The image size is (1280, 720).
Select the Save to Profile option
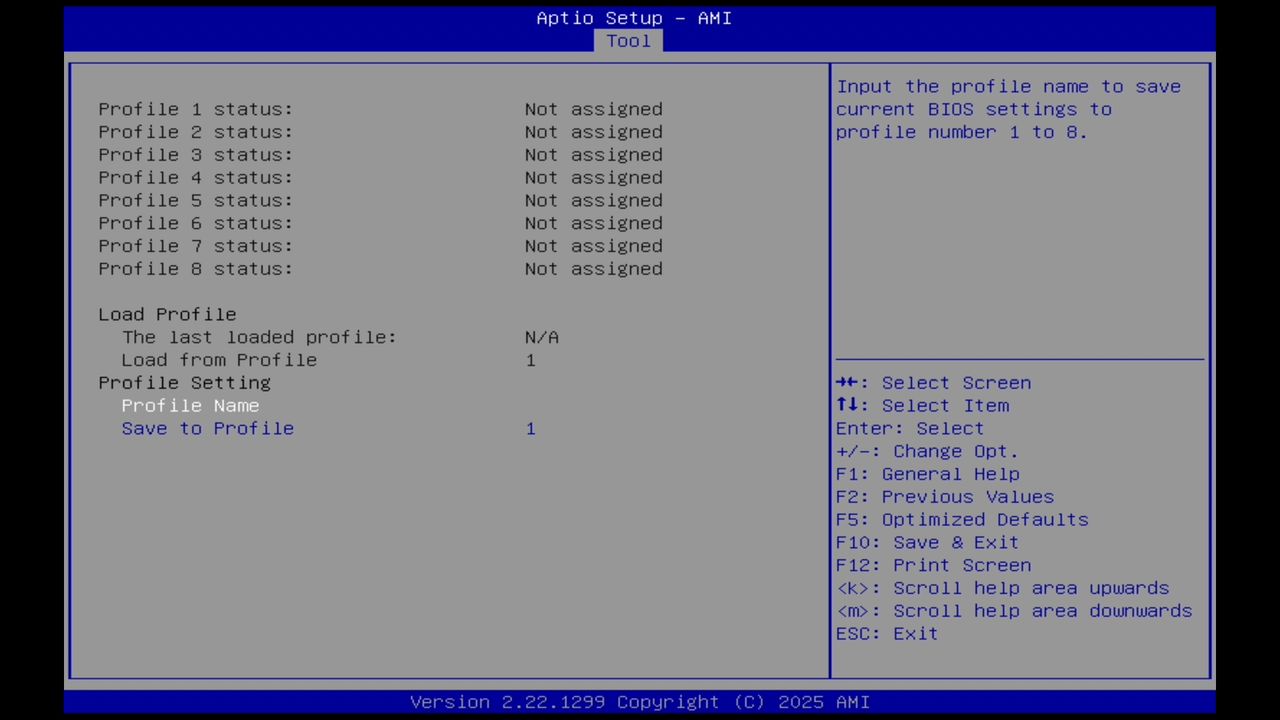207,428
